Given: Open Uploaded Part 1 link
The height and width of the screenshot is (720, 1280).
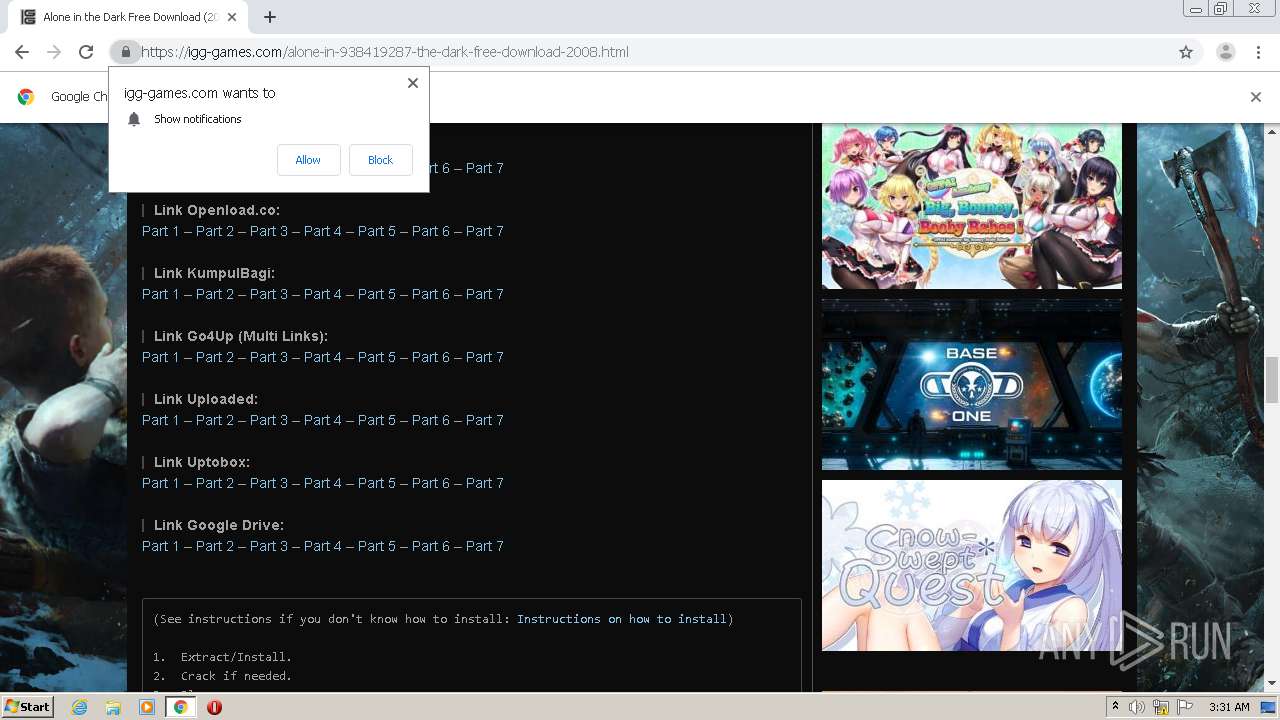Looking at the screenshot, I should pos(161,420).
